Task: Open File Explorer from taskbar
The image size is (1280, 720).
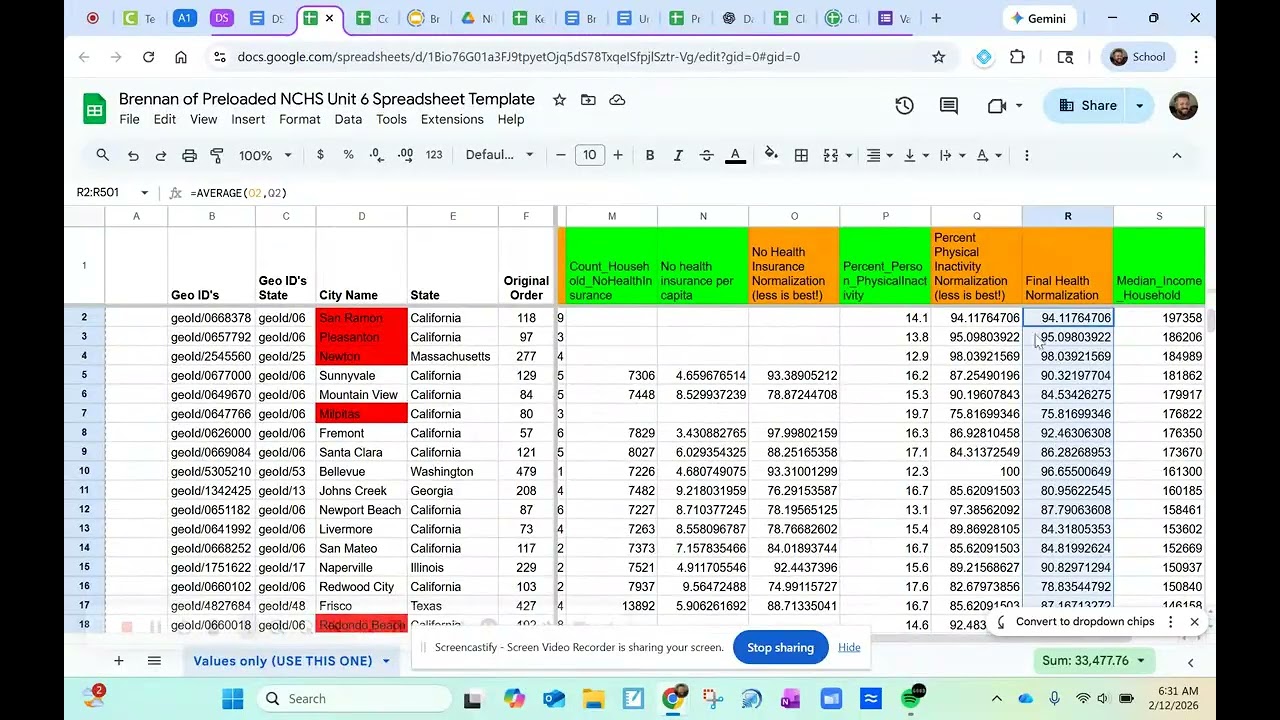Action: 593,698
